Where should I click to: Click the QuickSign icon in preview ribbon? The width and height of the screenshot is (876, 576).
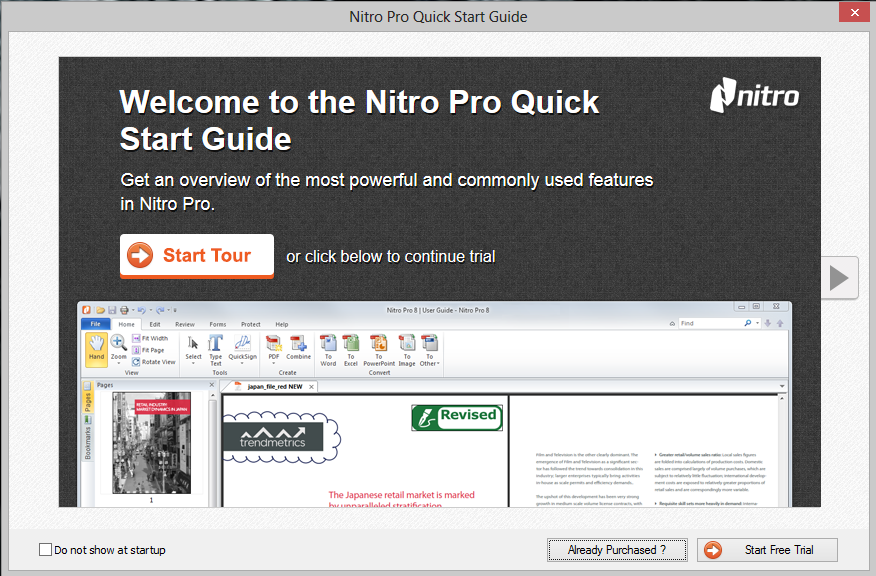click(242, 350)
